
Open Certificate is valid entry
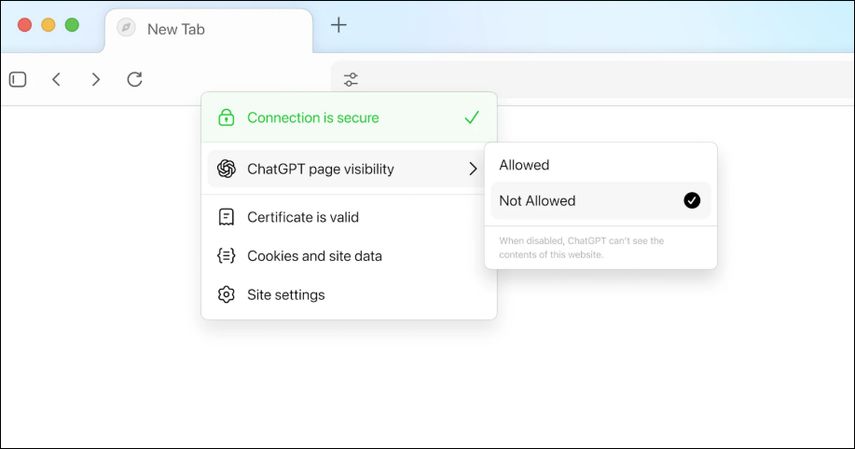coord(348,217)
